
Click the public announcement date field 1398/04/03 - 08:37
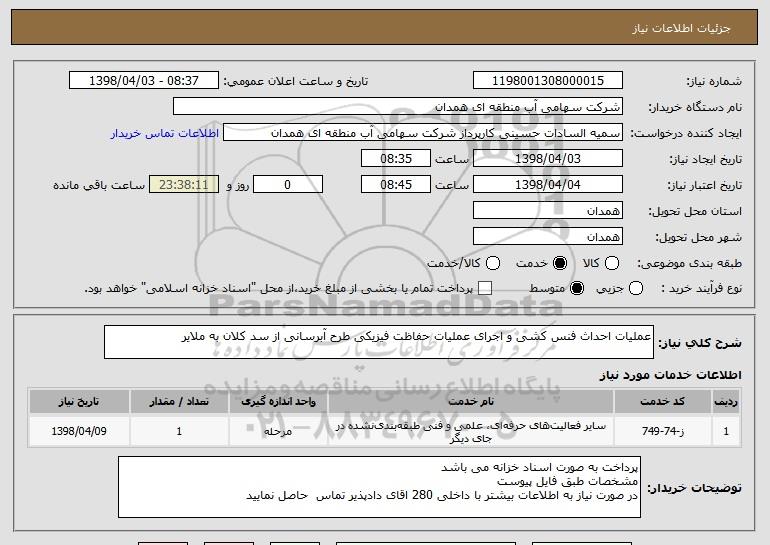point(144,81)
